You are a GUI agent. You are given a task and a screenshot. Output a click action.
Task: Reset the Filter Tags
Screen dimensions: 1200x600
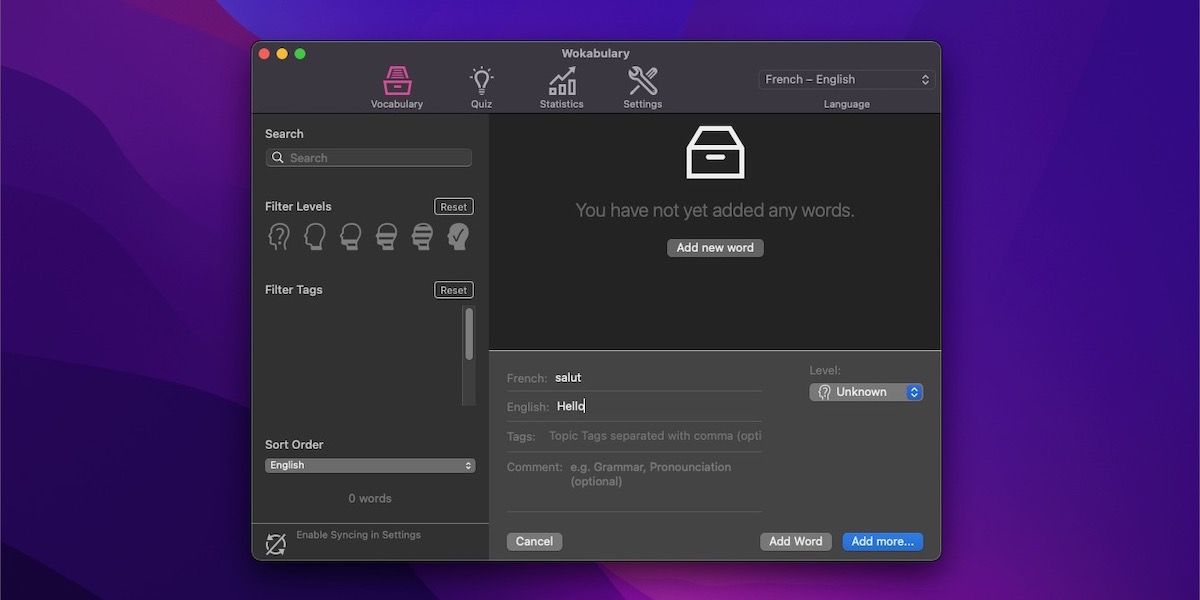[x=454, y=290]
